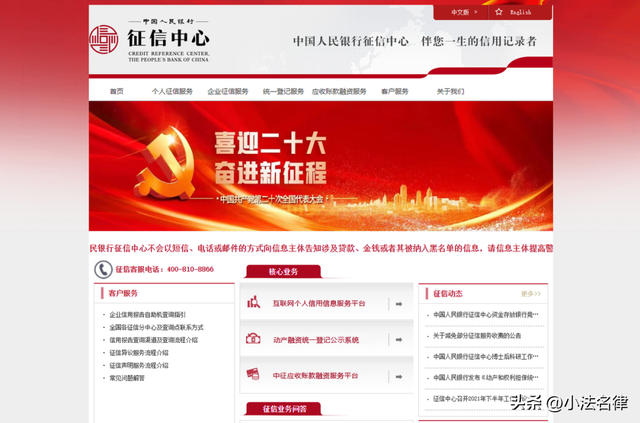Click the 客户服务 panel heading
This screenshot has width=640, height=423.
click(x=123, y=293)
